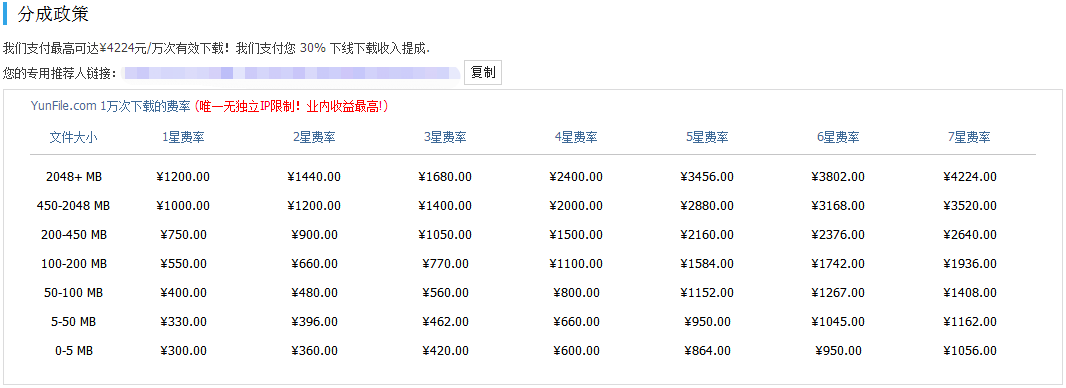
Task: Click the ¥550.00 rate cell
Action: tap(183, 264)
